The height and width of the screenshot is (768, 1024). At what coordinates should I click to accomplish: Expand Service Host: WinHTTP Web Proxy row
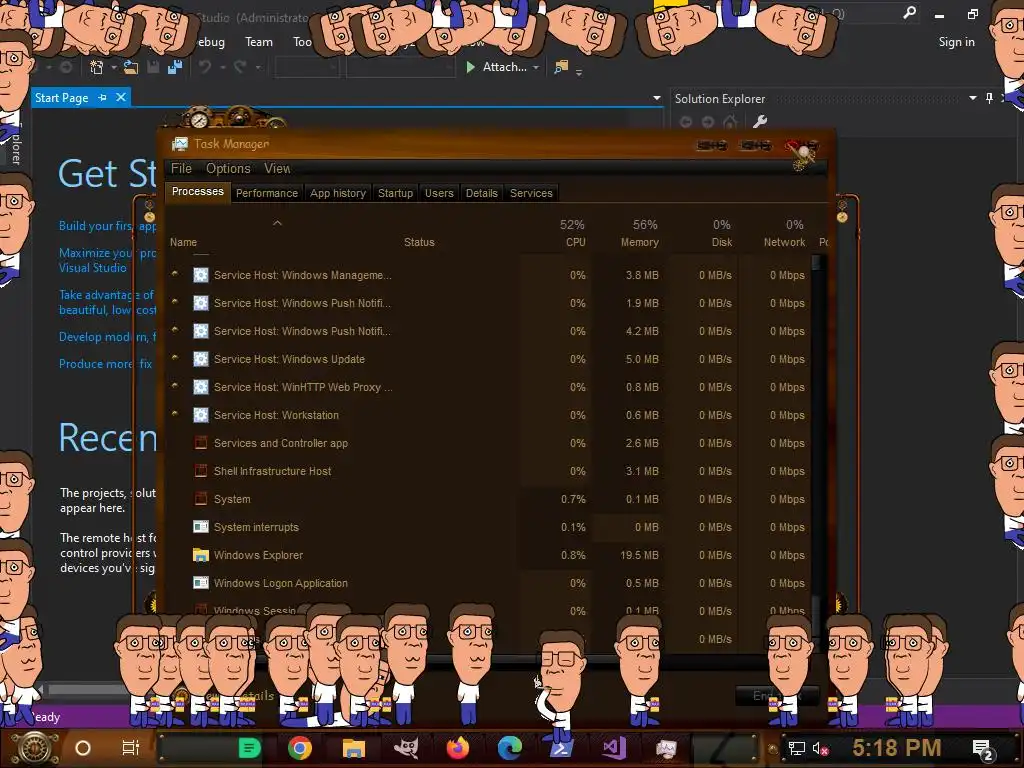coord(175,387)
